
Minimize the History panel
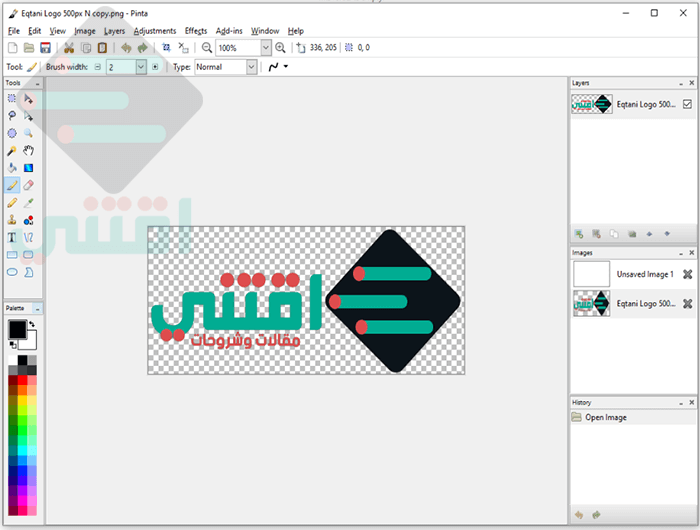pyautogui.click(x=681, y=403)
